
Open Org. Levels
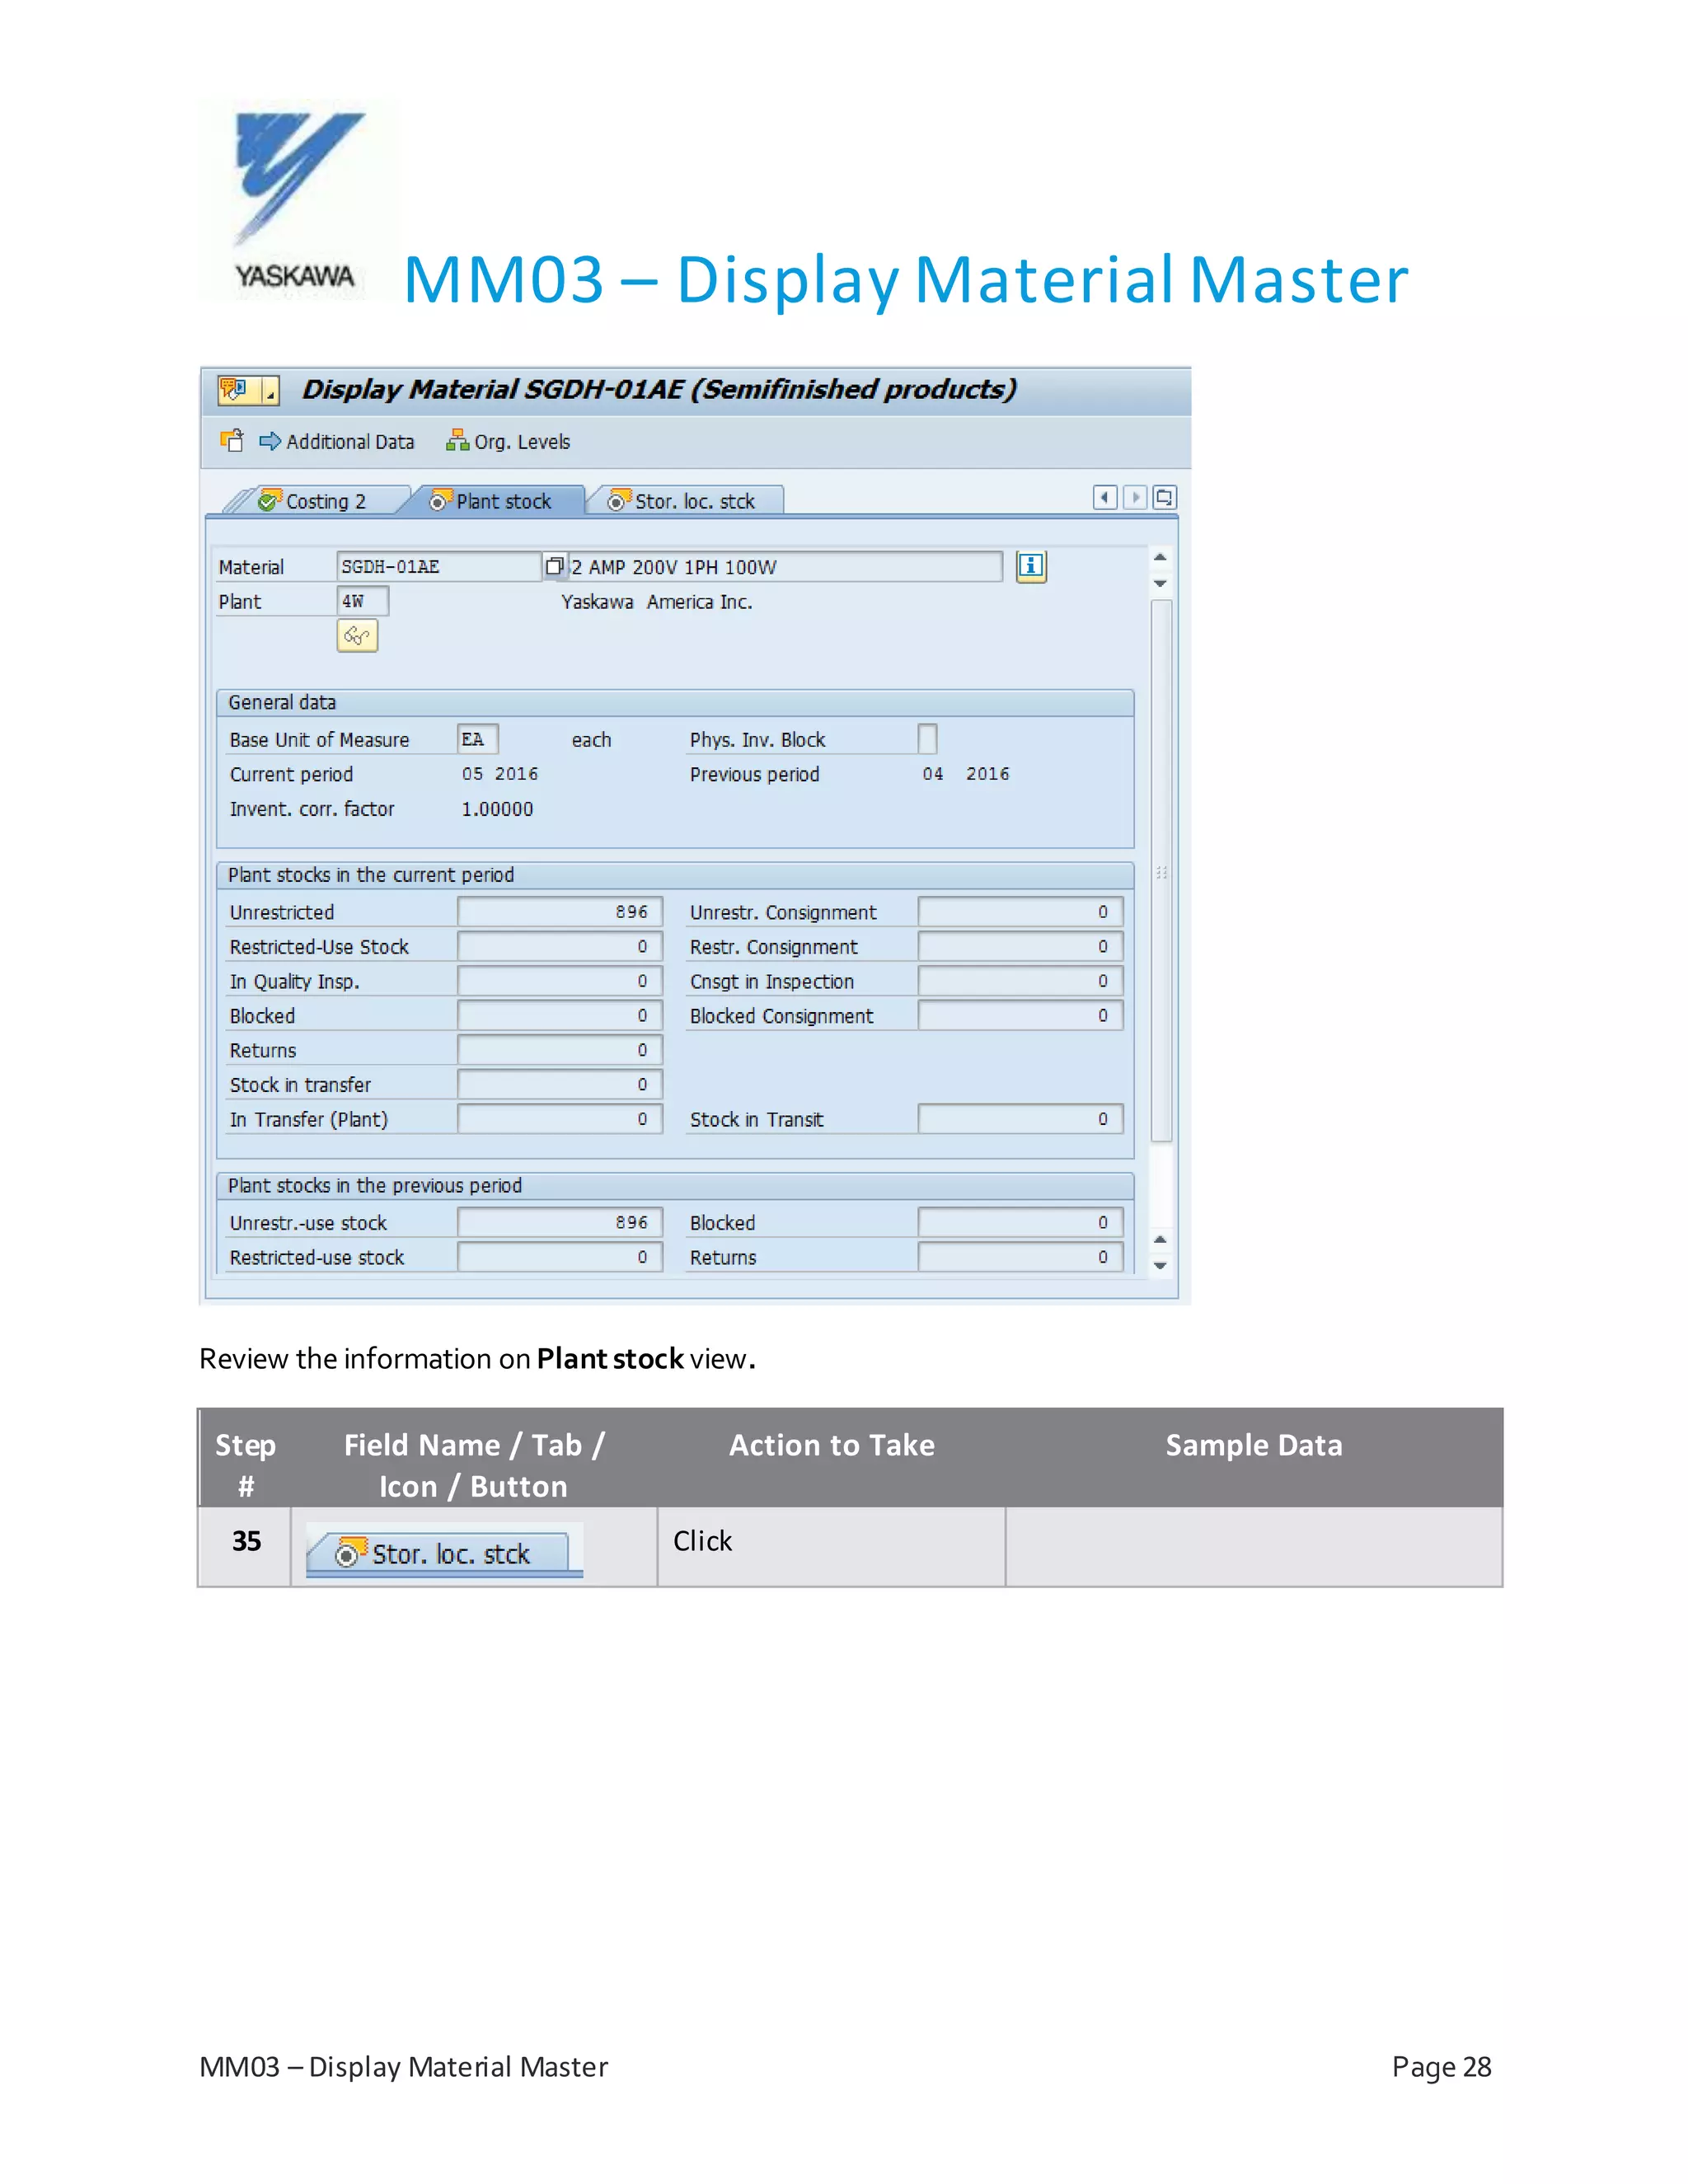point(508,442)
